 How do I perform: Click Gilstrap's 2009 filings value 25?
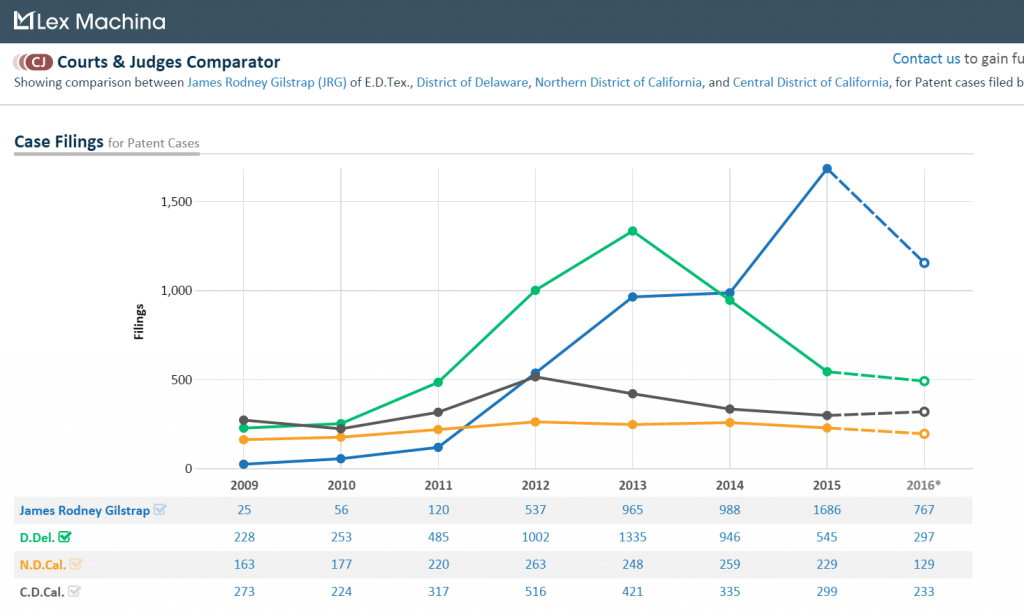coord(244,509)
